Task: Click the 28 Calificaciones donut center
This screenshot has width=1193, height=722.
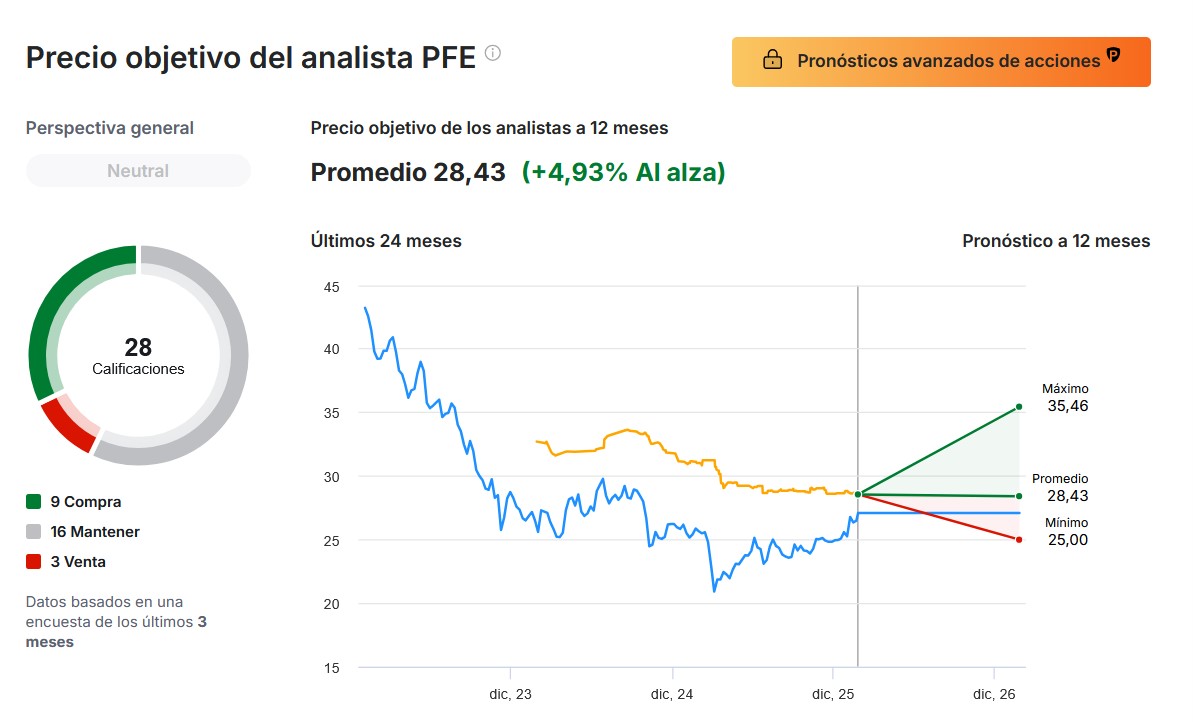Action: click(x=138, y=356)
